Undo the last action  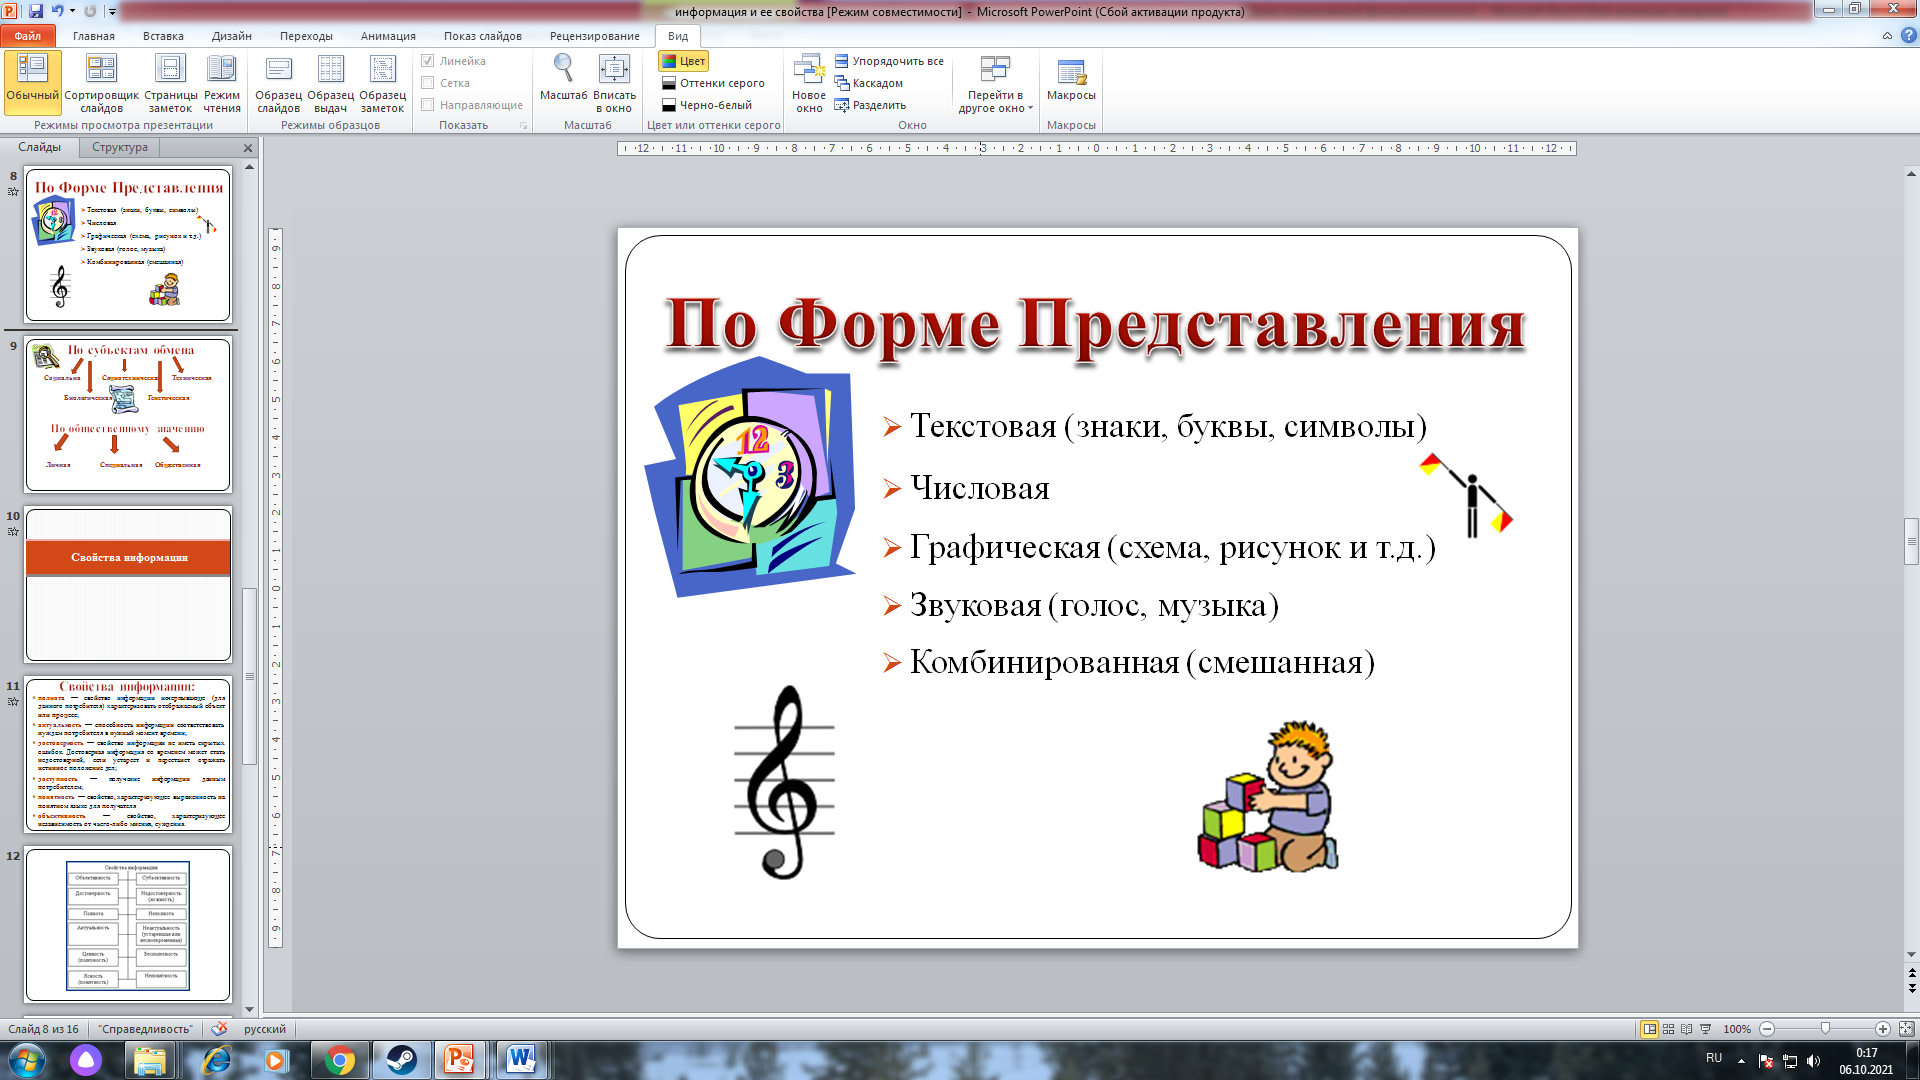pyautogui.click(x=57, y=11)
